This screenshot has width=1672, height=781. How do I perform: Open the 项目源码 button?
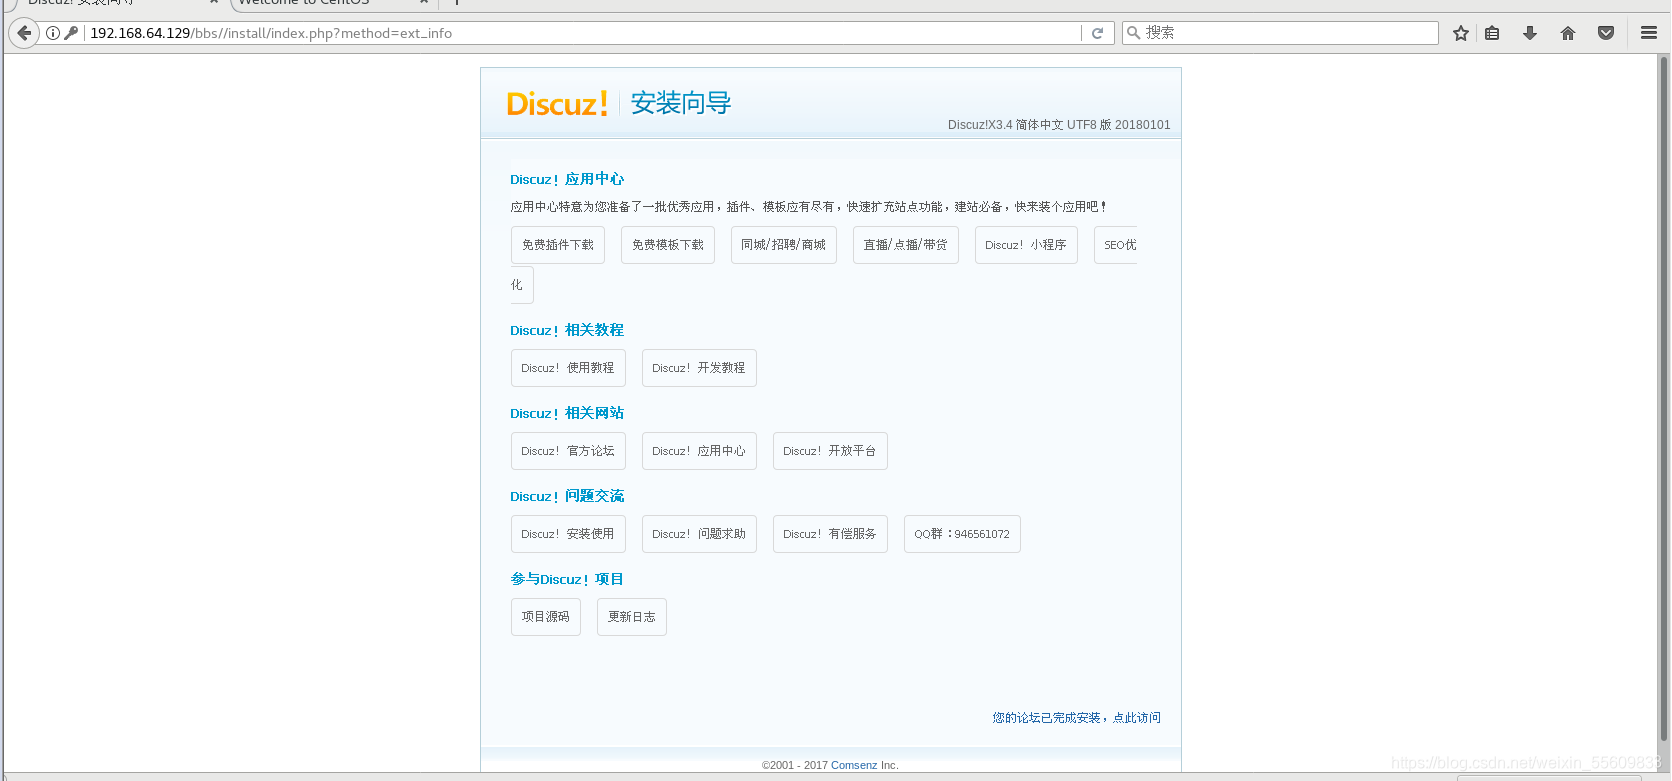pyautogui.click(x=546, y=617)
